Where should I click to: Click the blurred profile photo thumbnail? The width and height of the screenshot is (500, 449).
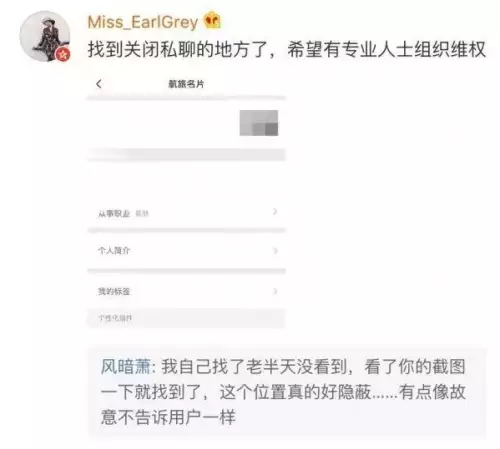pyautogui.click(x=259, y=123)
